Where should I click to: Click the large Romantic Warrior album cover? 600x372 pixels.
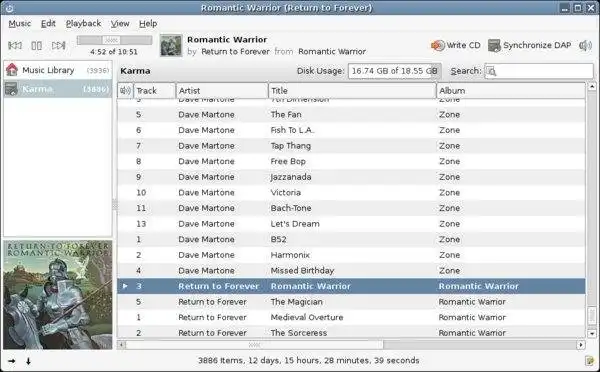click(x=58, y=295)
